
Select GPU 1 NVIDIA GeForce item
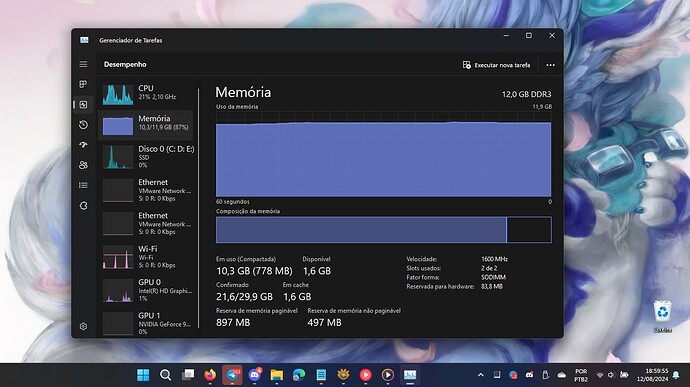tap(146, 324)
